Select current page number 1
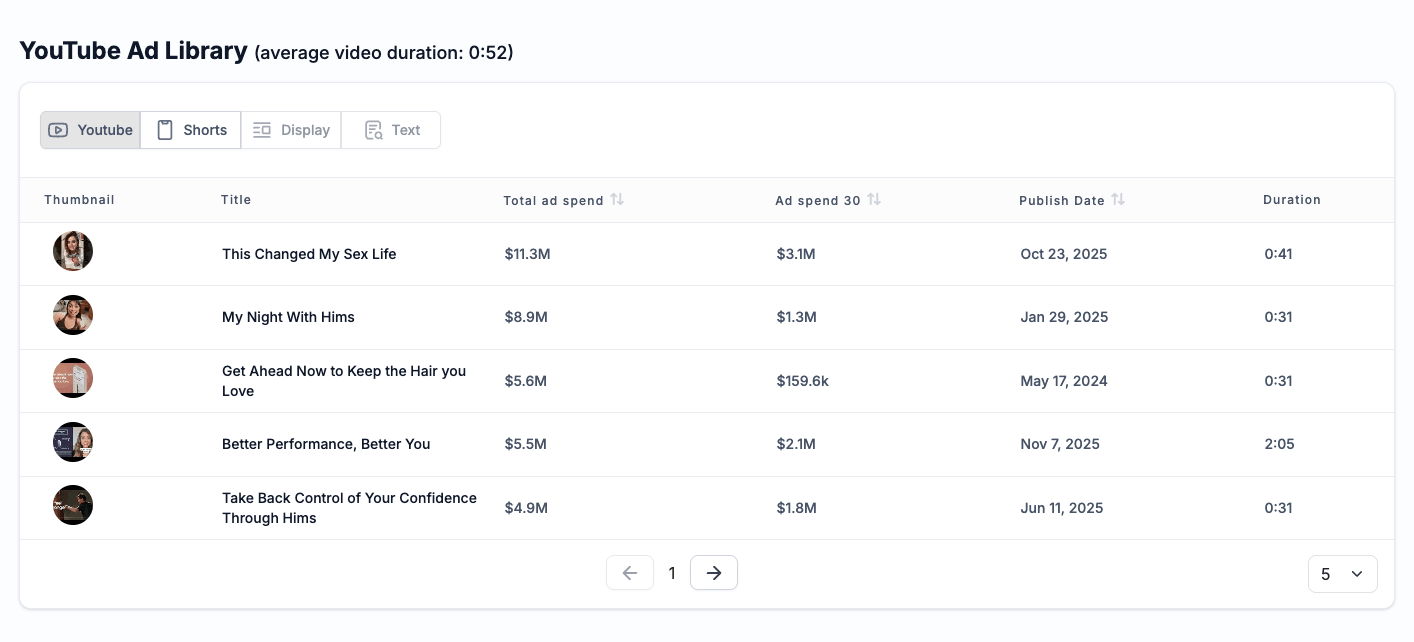 point(672,573)
